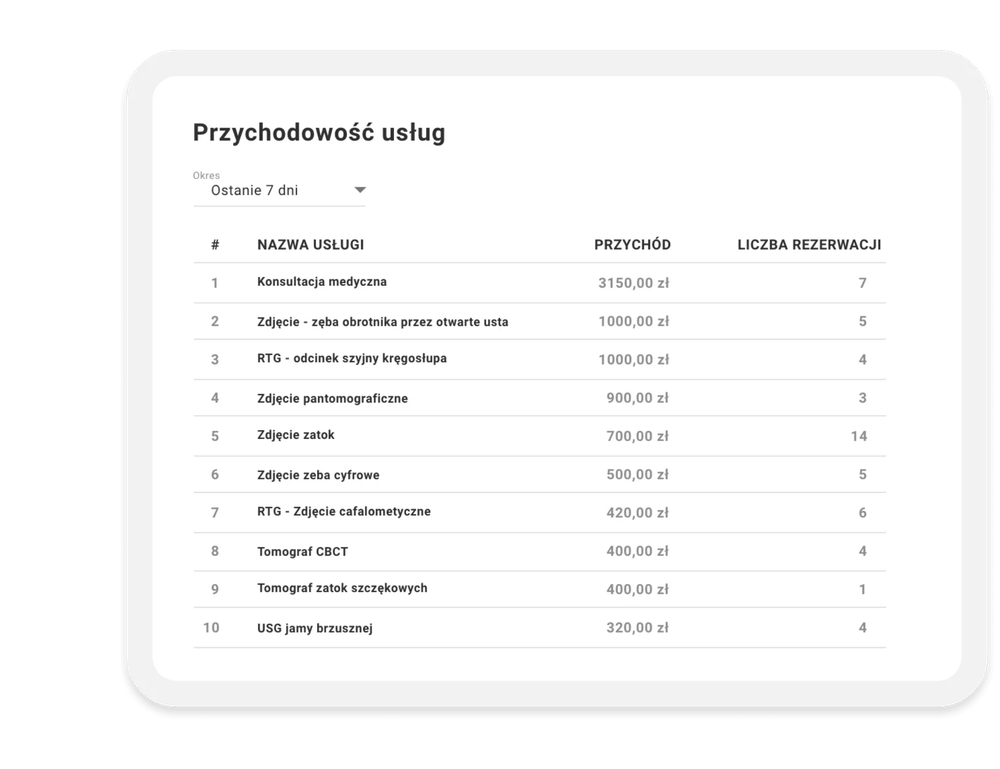Open RTG - Zdjęcie cafalometyczne row

(x=343, y=512)
